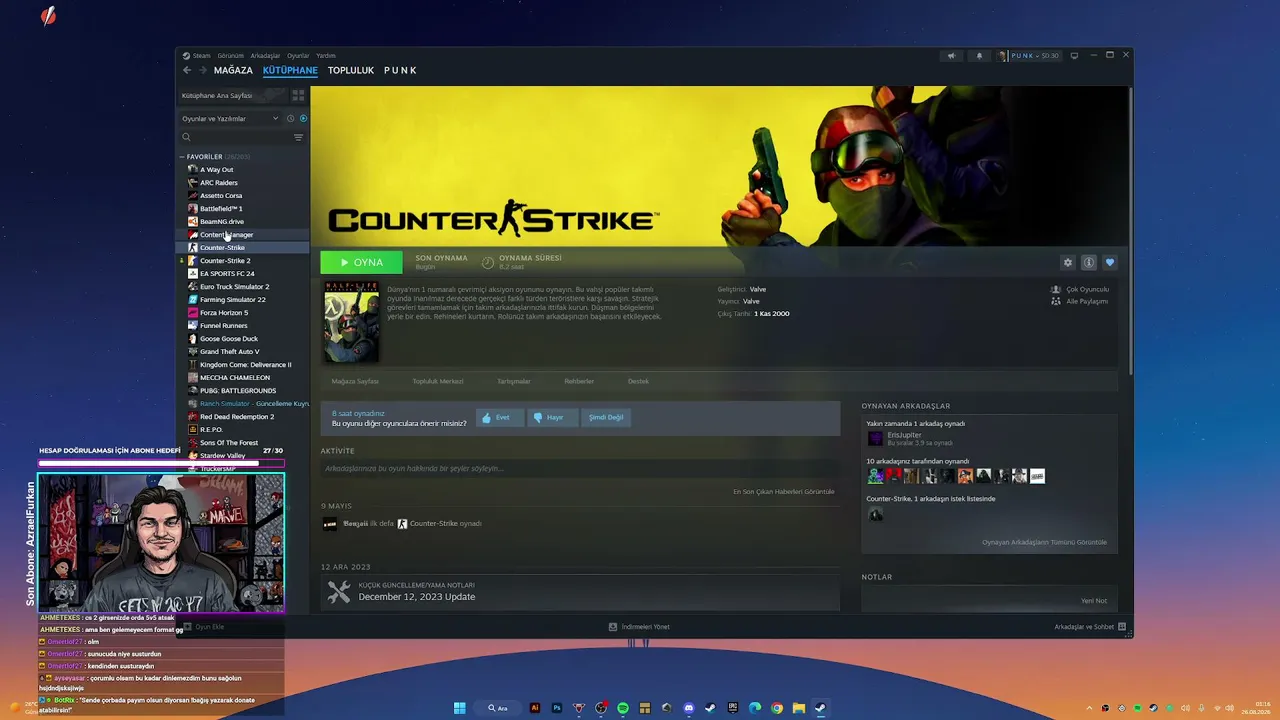Switch to the MAĞAZA tab
The image size is (1280, 720).
point(233,71)
